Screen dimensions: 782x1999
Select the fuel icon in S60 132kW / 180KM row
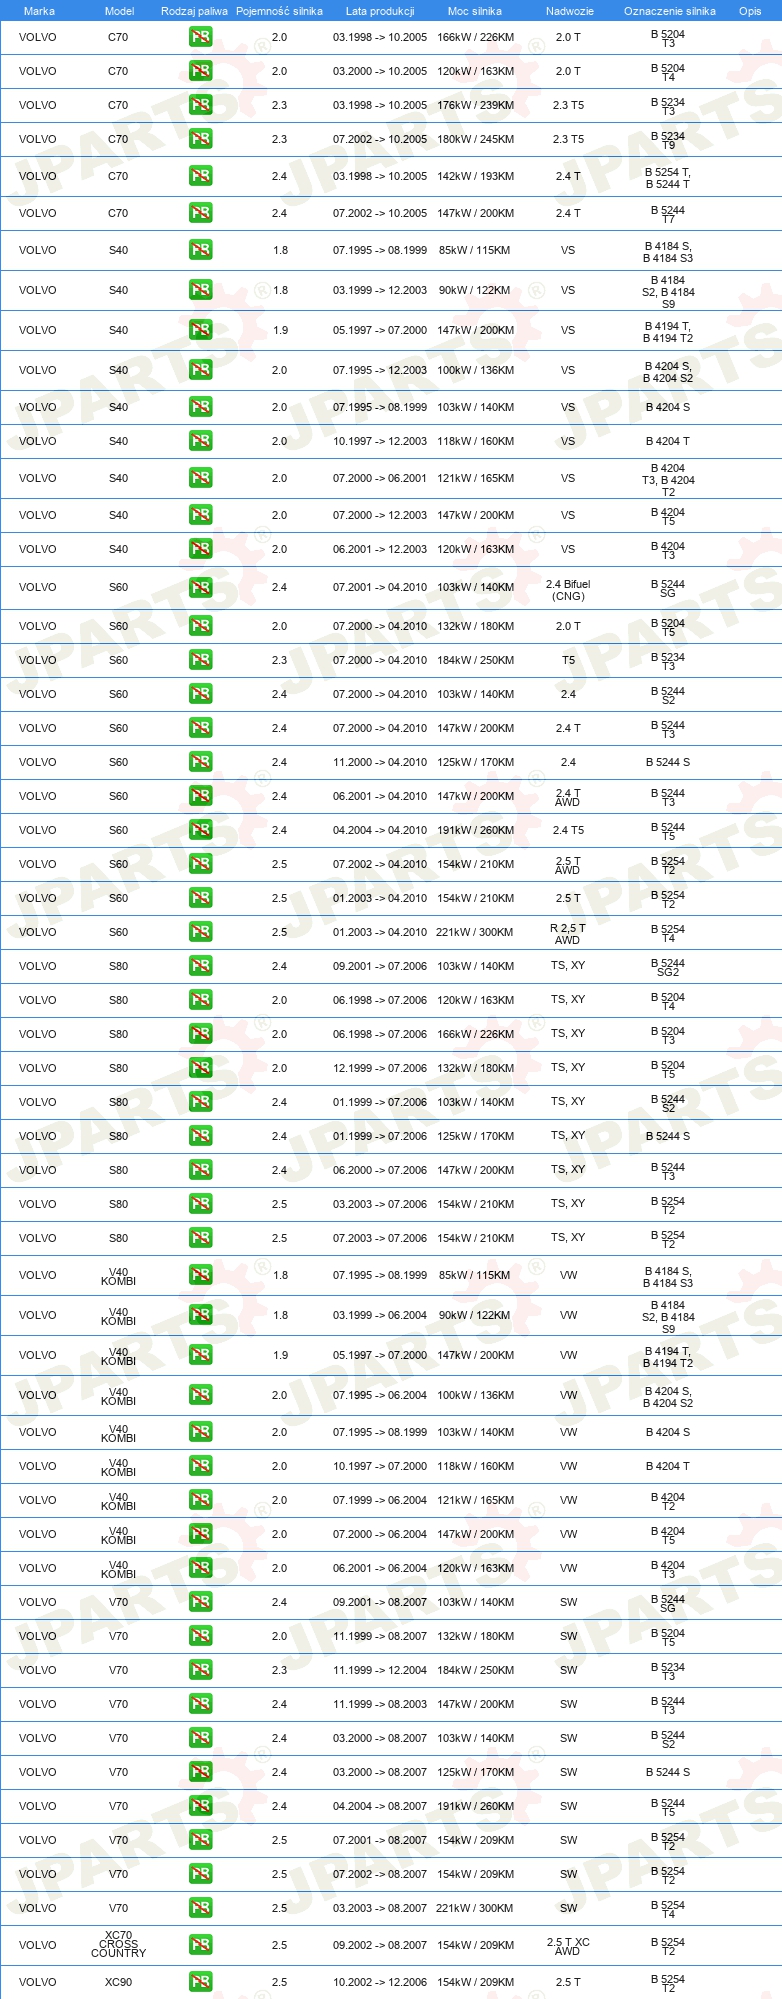(x=200, y=626)
